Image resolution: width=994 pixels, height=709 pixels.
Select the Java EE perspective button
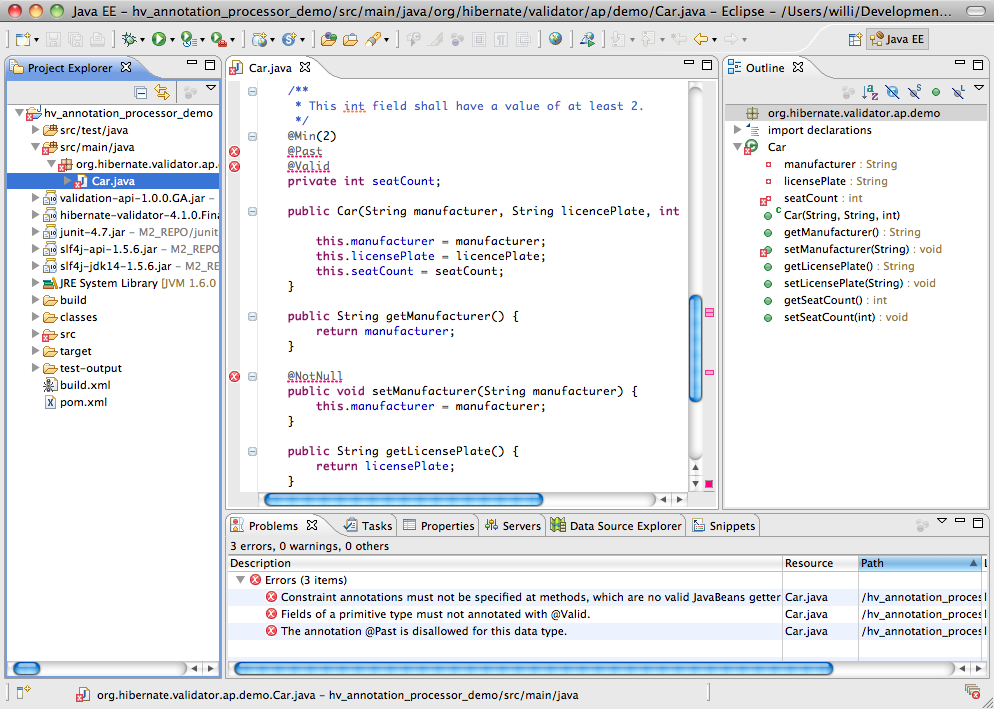[897, 39]
